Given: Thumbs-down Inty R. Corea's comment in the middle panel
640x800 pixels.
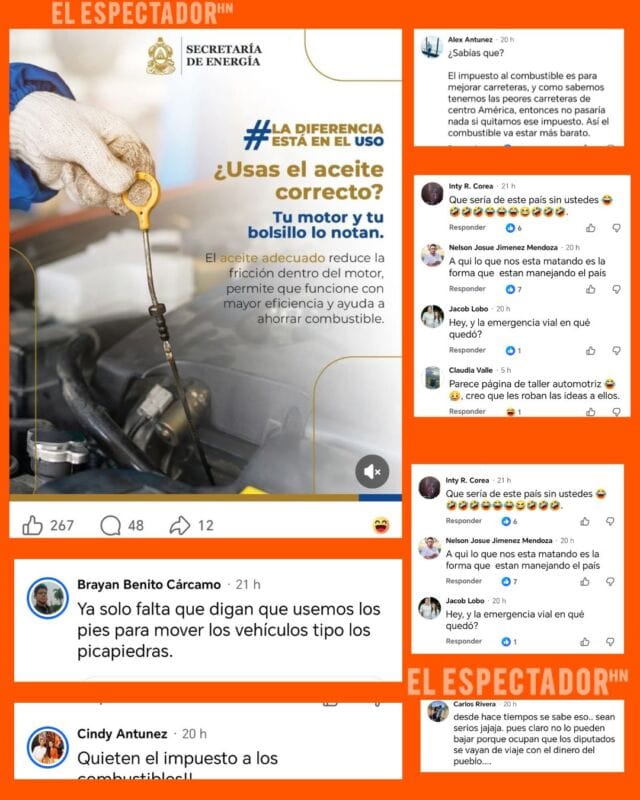Looking at the screenshot, I should click(617, 228).
